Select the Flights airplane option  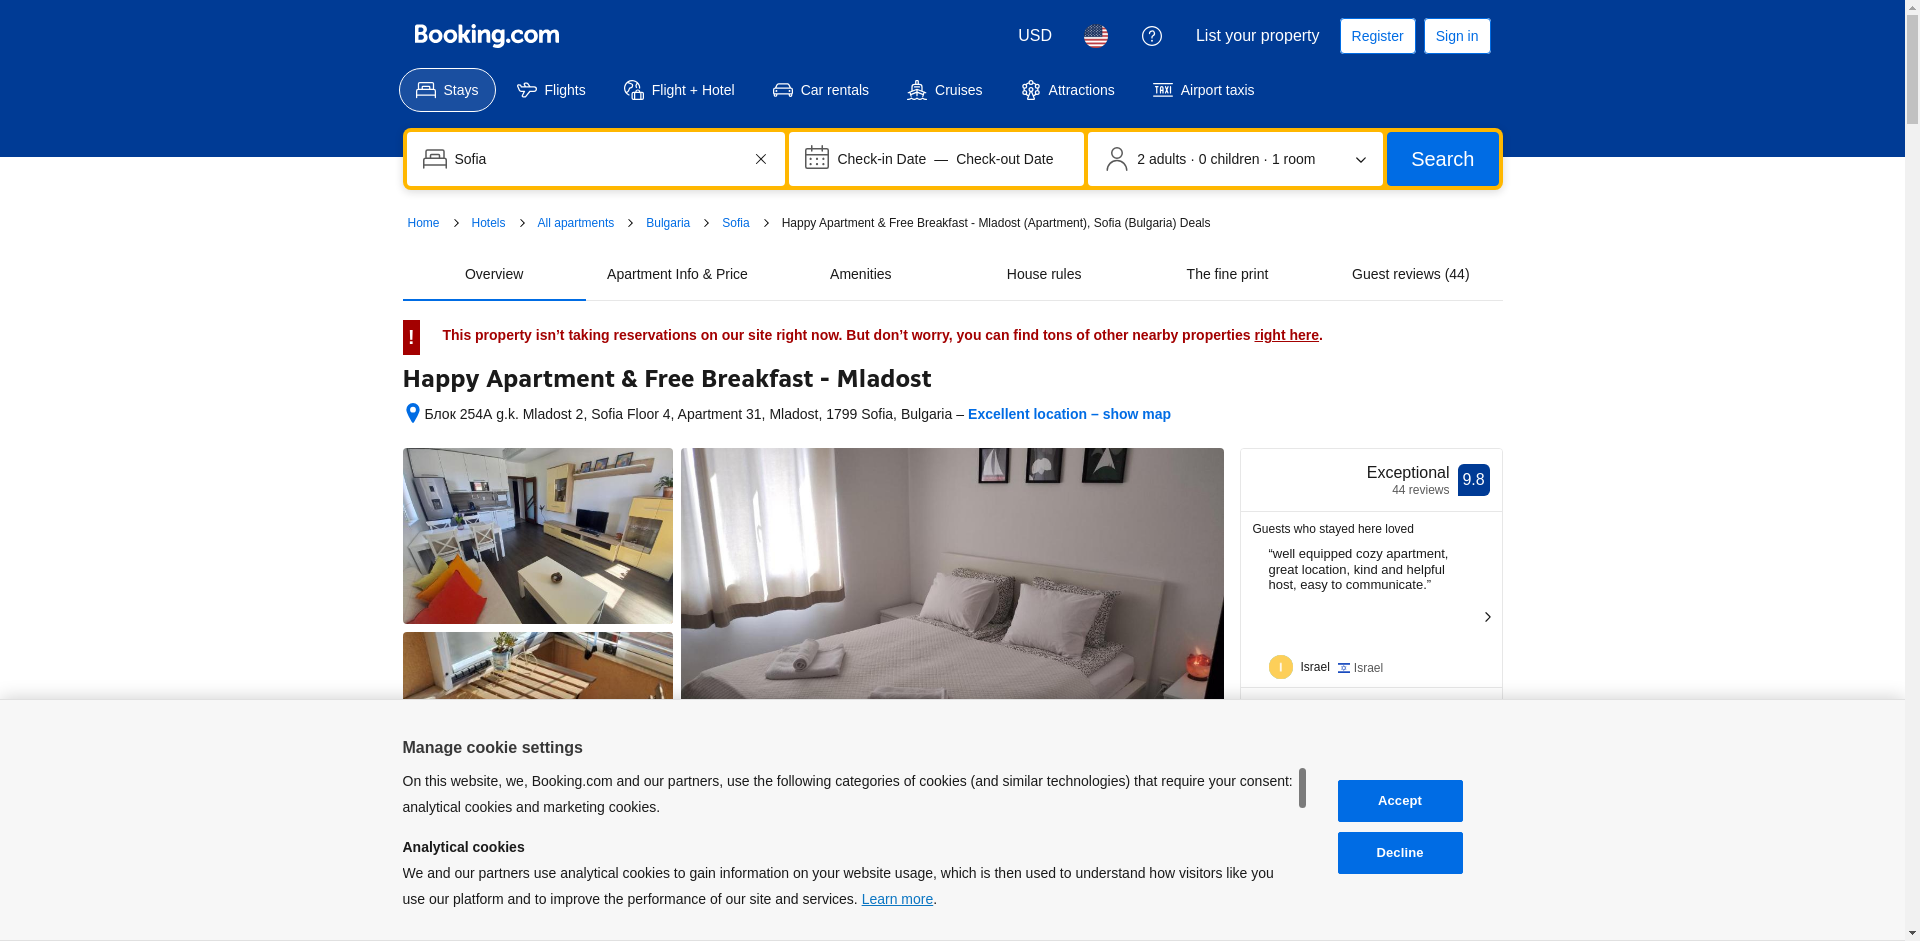point(551,90)
